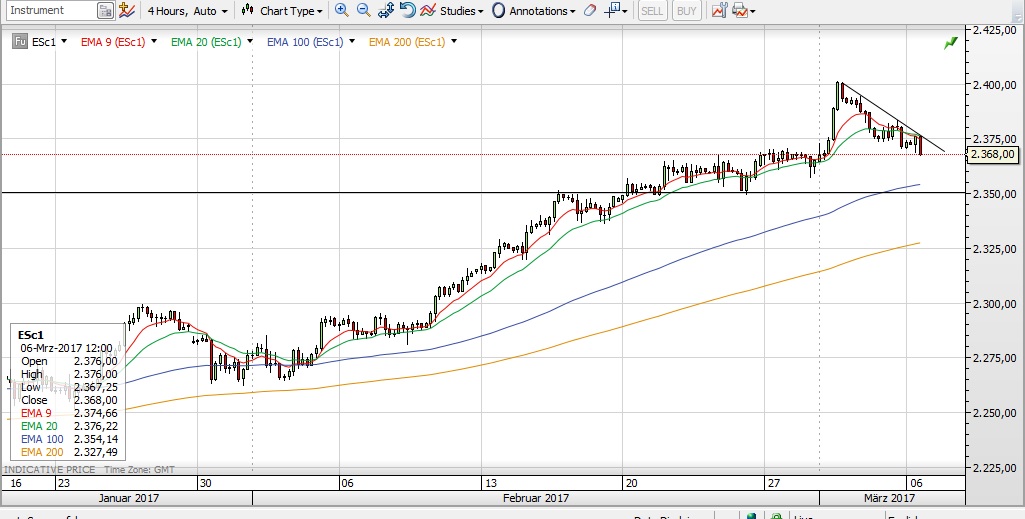Click the März 2017 month label
Image resolution: width=1025 pixels, height=519 pixels.
click(x=889, y=498)
